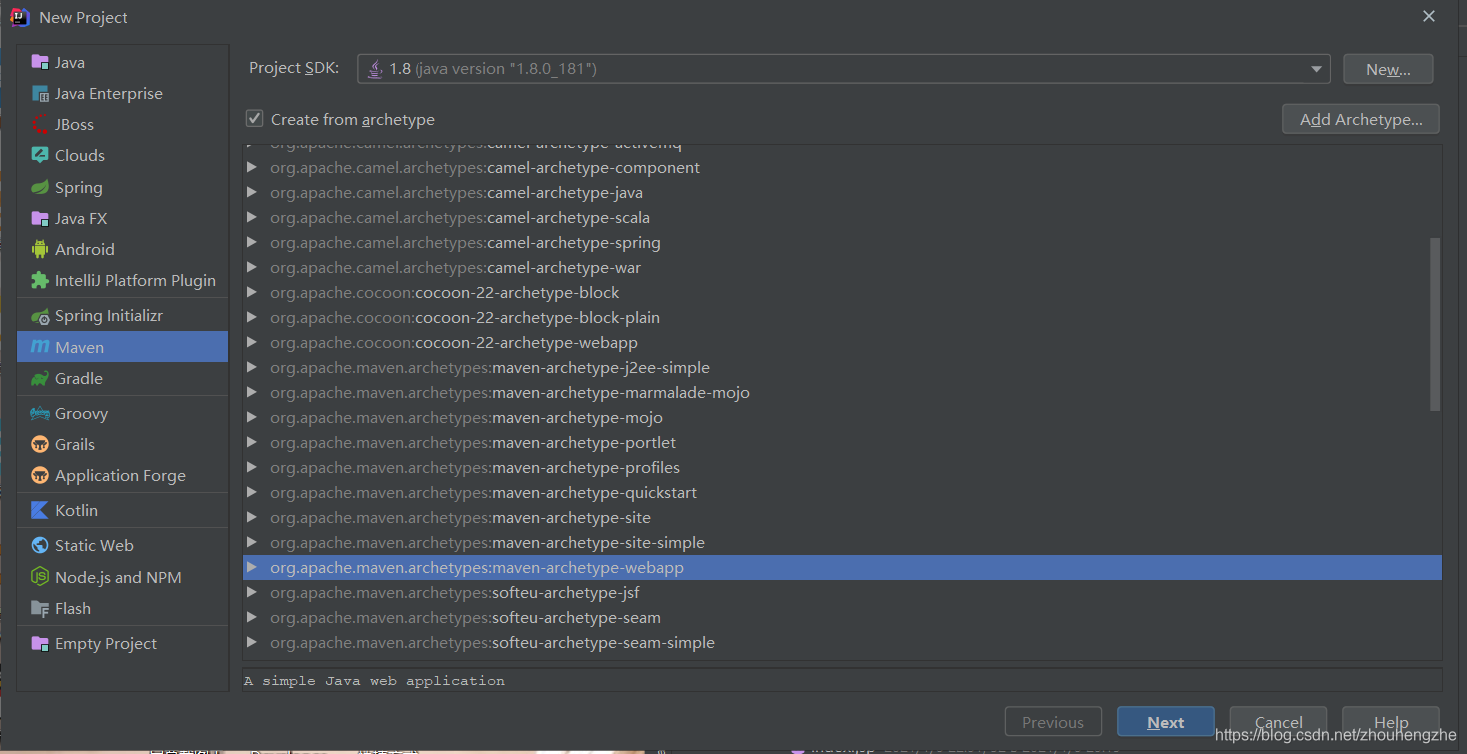This screenshot has width=1467, height=754.
Task: Click the IntelliJ logo in title bar
Action: (x=20, y=17)
